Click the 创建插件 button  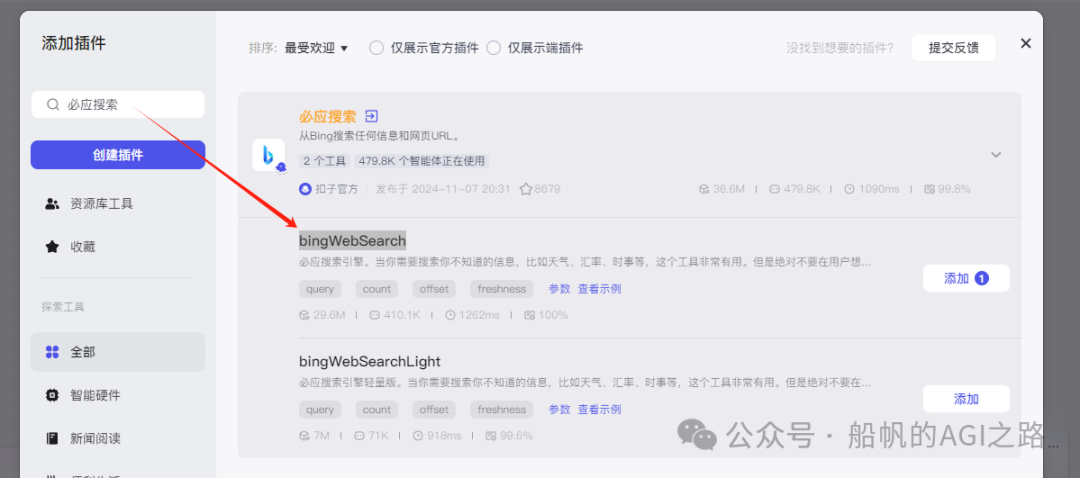[118, 155]
